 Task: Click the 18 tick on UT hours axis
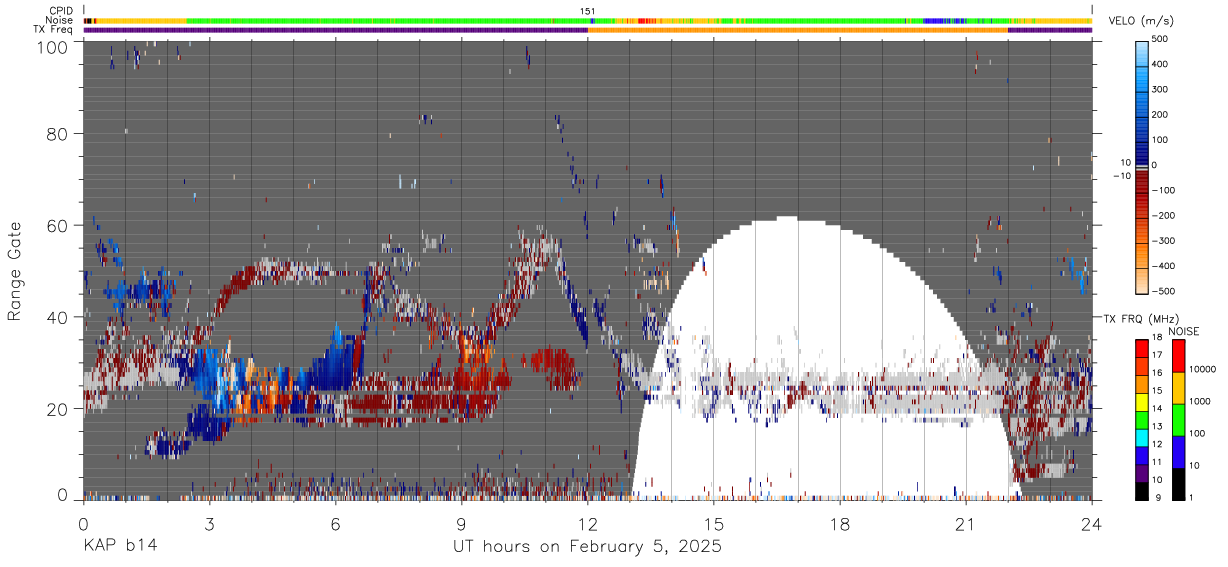click(840, 523)
